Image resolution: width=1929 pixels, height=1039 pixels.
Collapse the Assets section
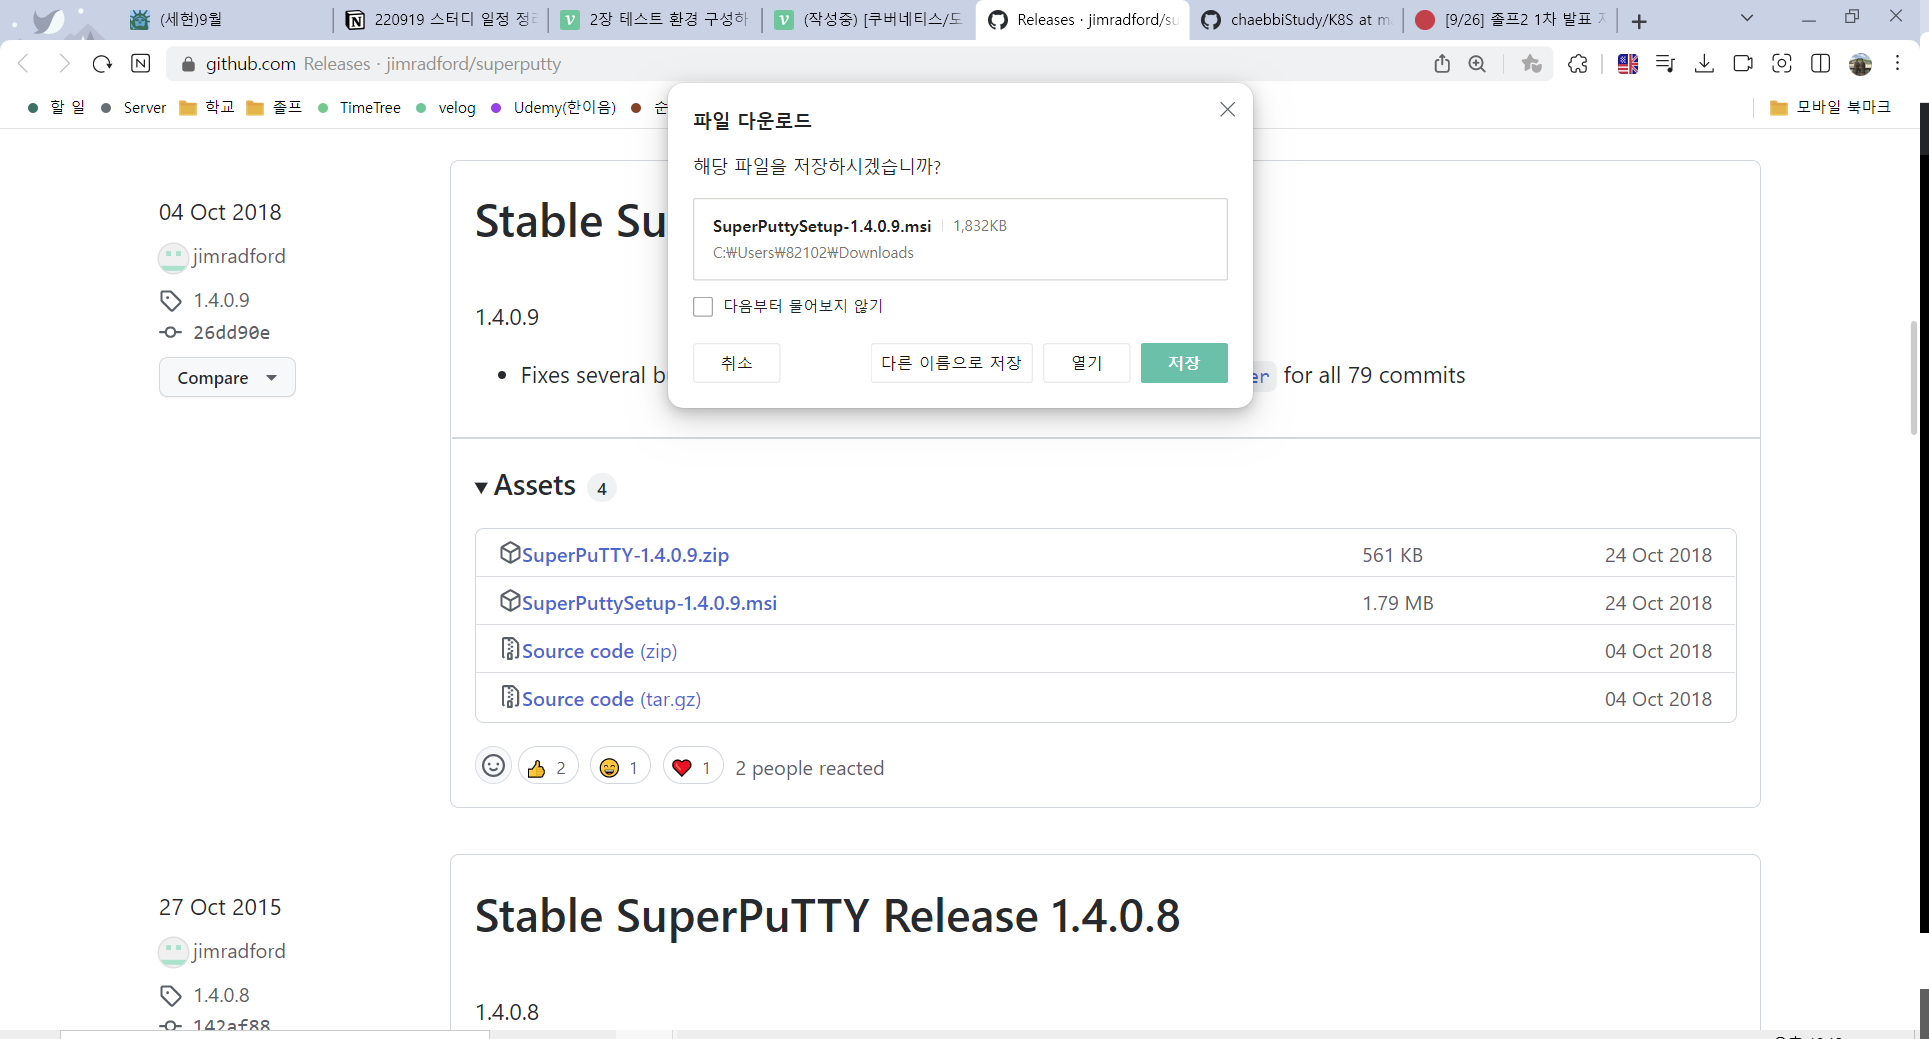526,486
